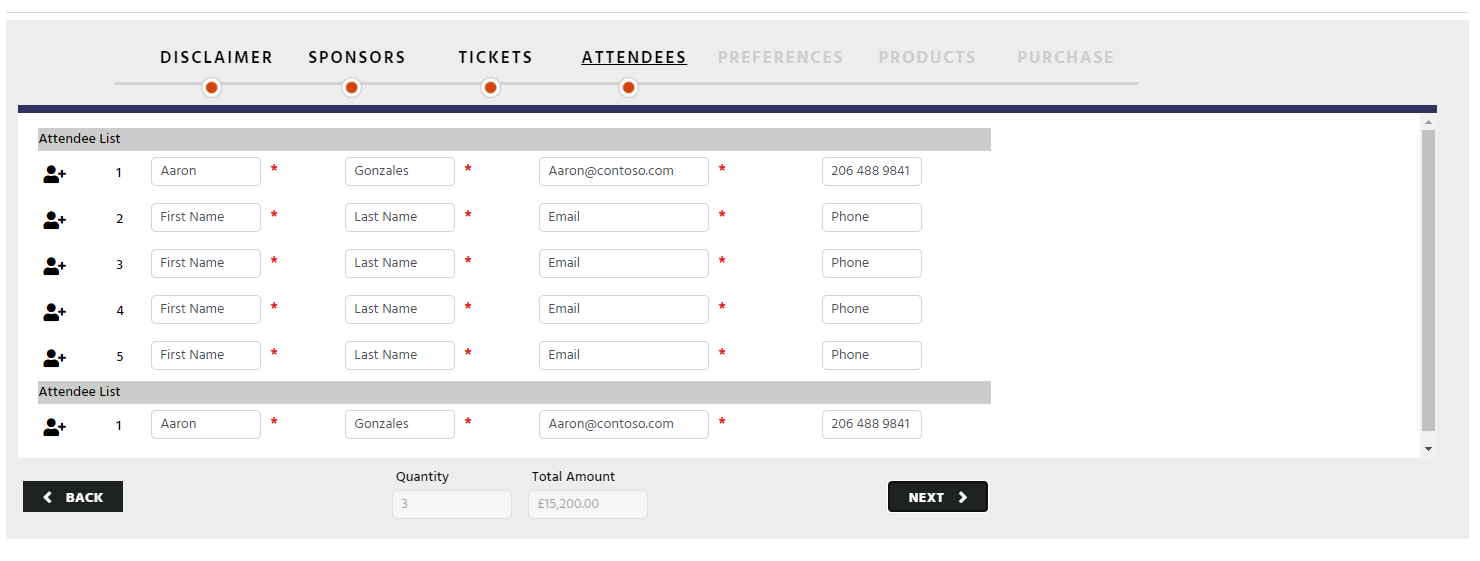Select the Sponsors step dot marker

(x=351, y=88)
